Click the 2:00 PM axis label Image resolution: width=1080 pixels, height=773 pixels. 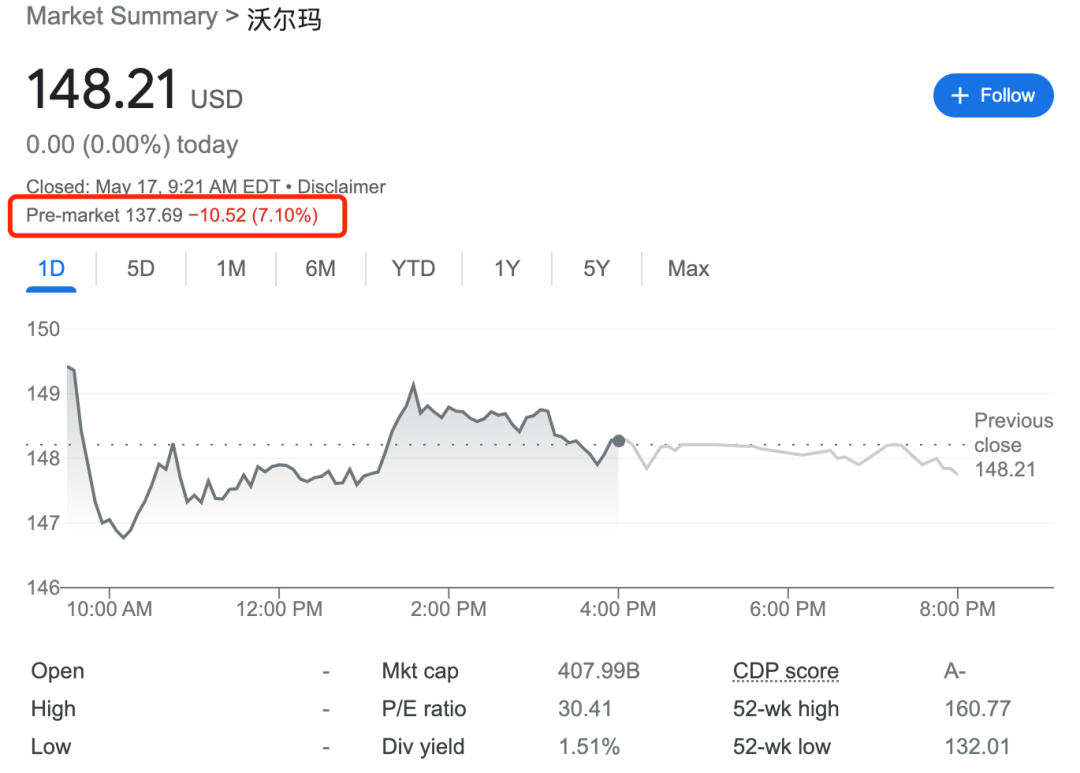tap(448, 609)
